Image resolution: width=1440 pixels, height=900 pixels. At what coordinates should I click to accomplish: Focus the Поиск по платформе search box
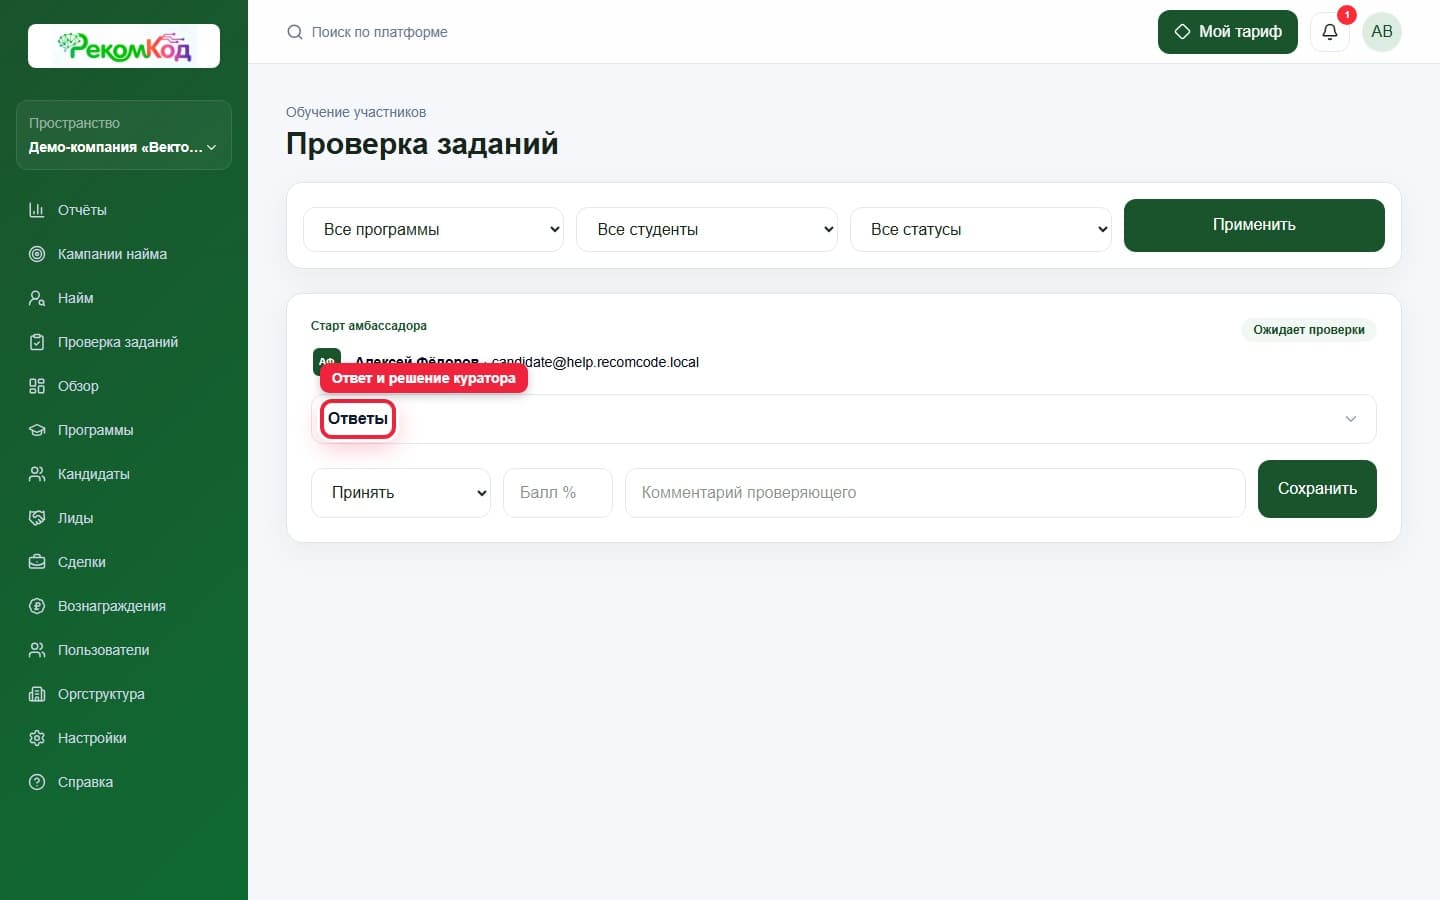379,32
